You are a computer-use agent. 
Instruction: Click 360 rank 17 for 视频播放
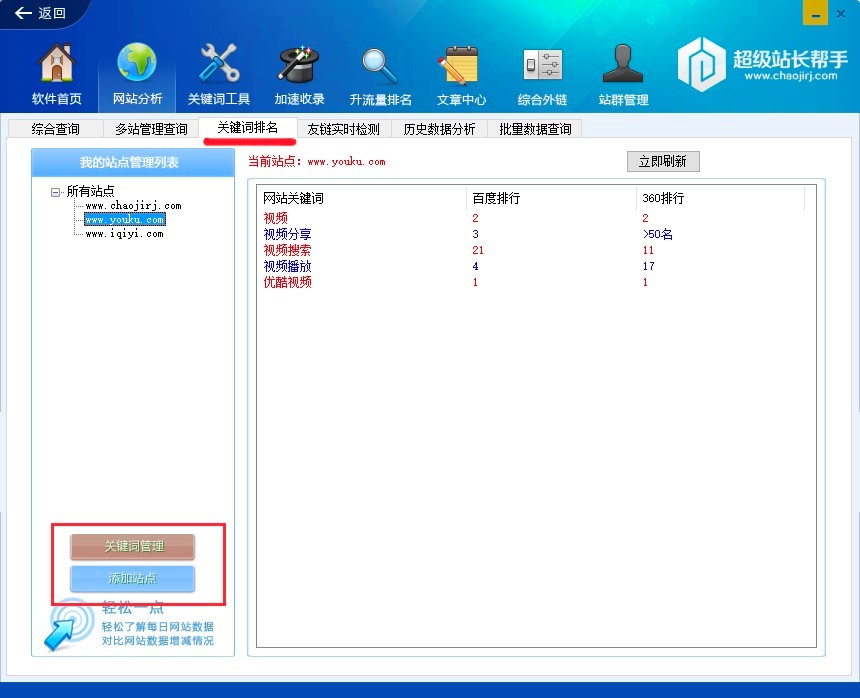[x=648, y=266]
